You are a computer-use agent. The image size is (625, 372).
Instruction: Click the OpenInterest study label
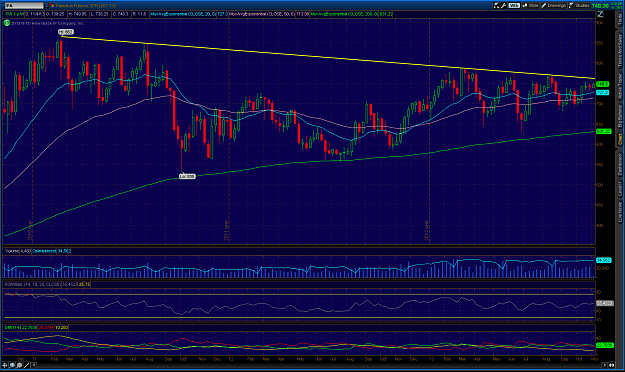click(44, 251)
